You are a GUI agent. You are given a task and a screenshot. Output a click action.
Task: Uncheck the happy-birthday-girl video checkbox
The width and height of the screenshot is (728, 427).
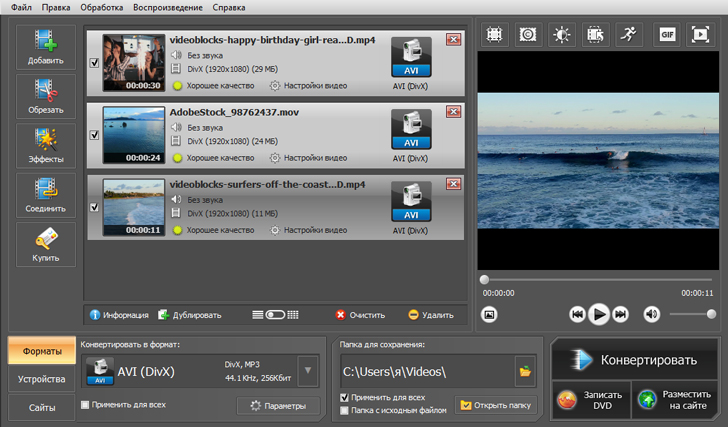pos(94,62)
